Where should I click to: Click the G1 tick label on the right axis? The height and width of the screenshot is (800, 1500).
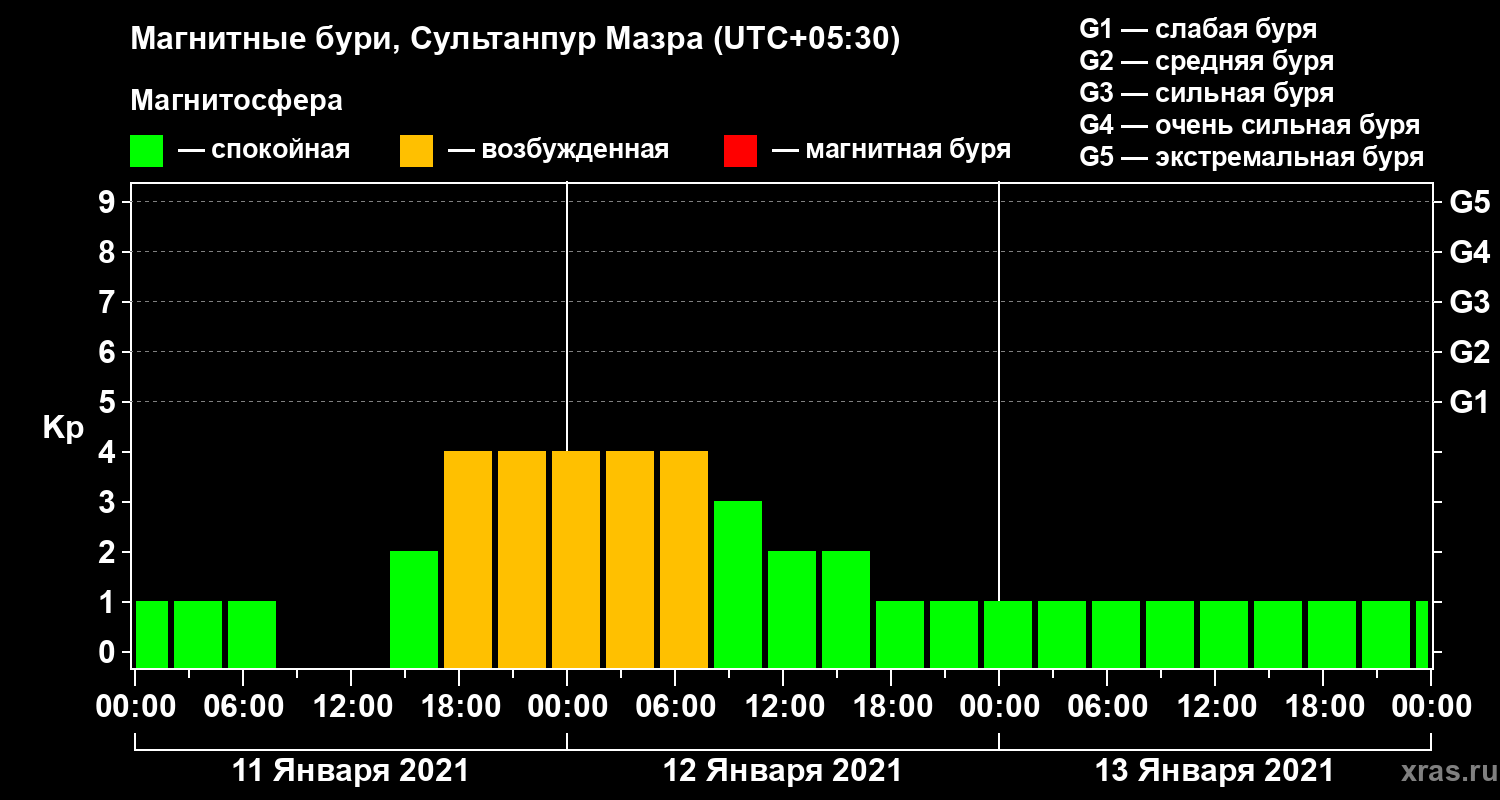coord(1469,402)
